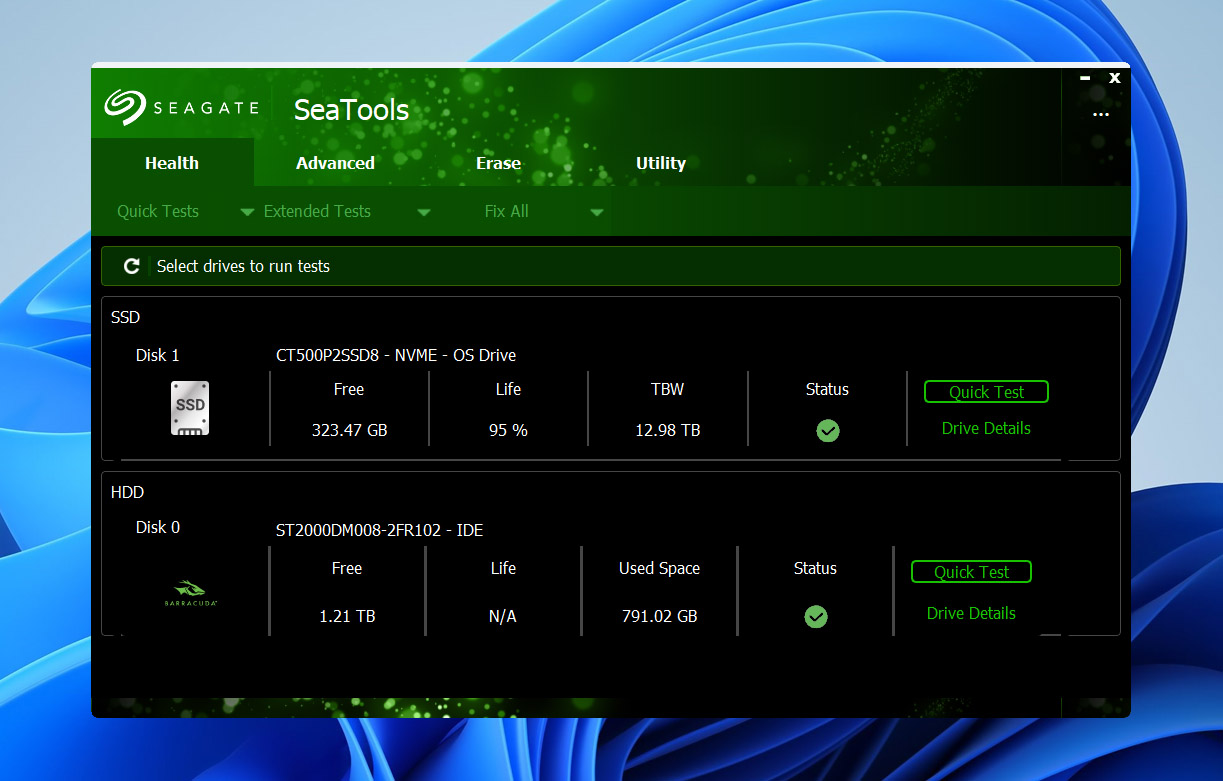The width and height of the screenshot is (1223, 781).
Task: Open the Utility tab
Action: (661, 163)
